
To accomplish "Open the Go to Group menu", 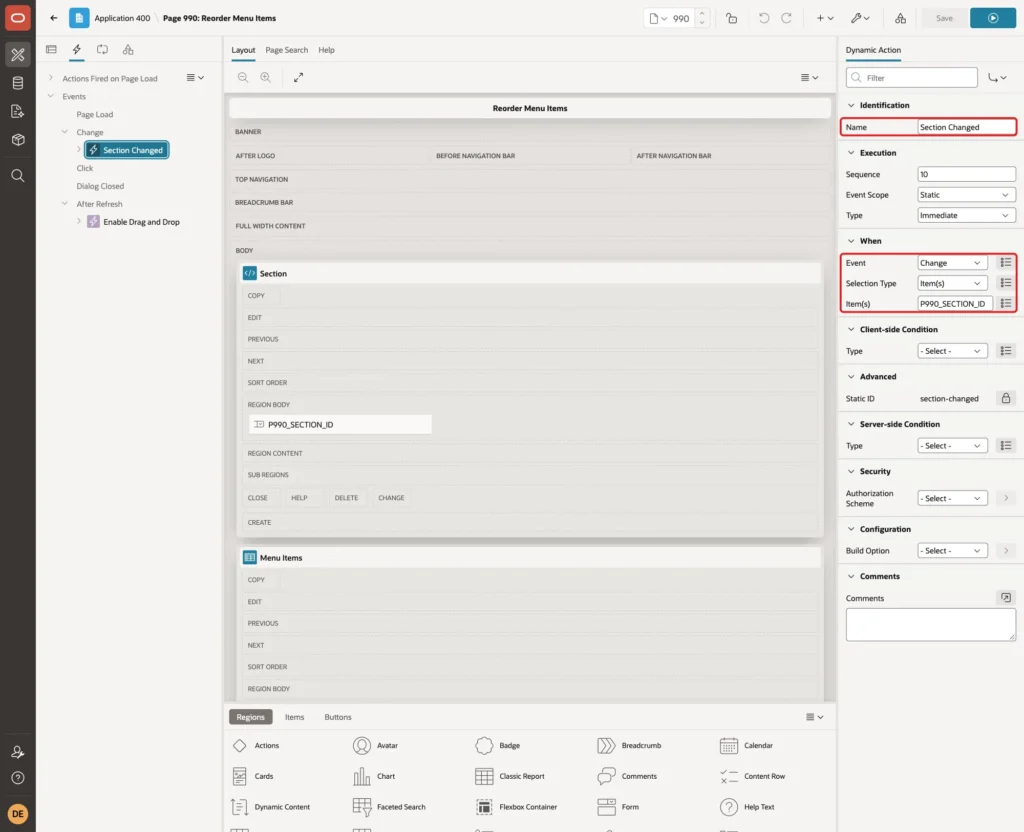I will 997,78.
